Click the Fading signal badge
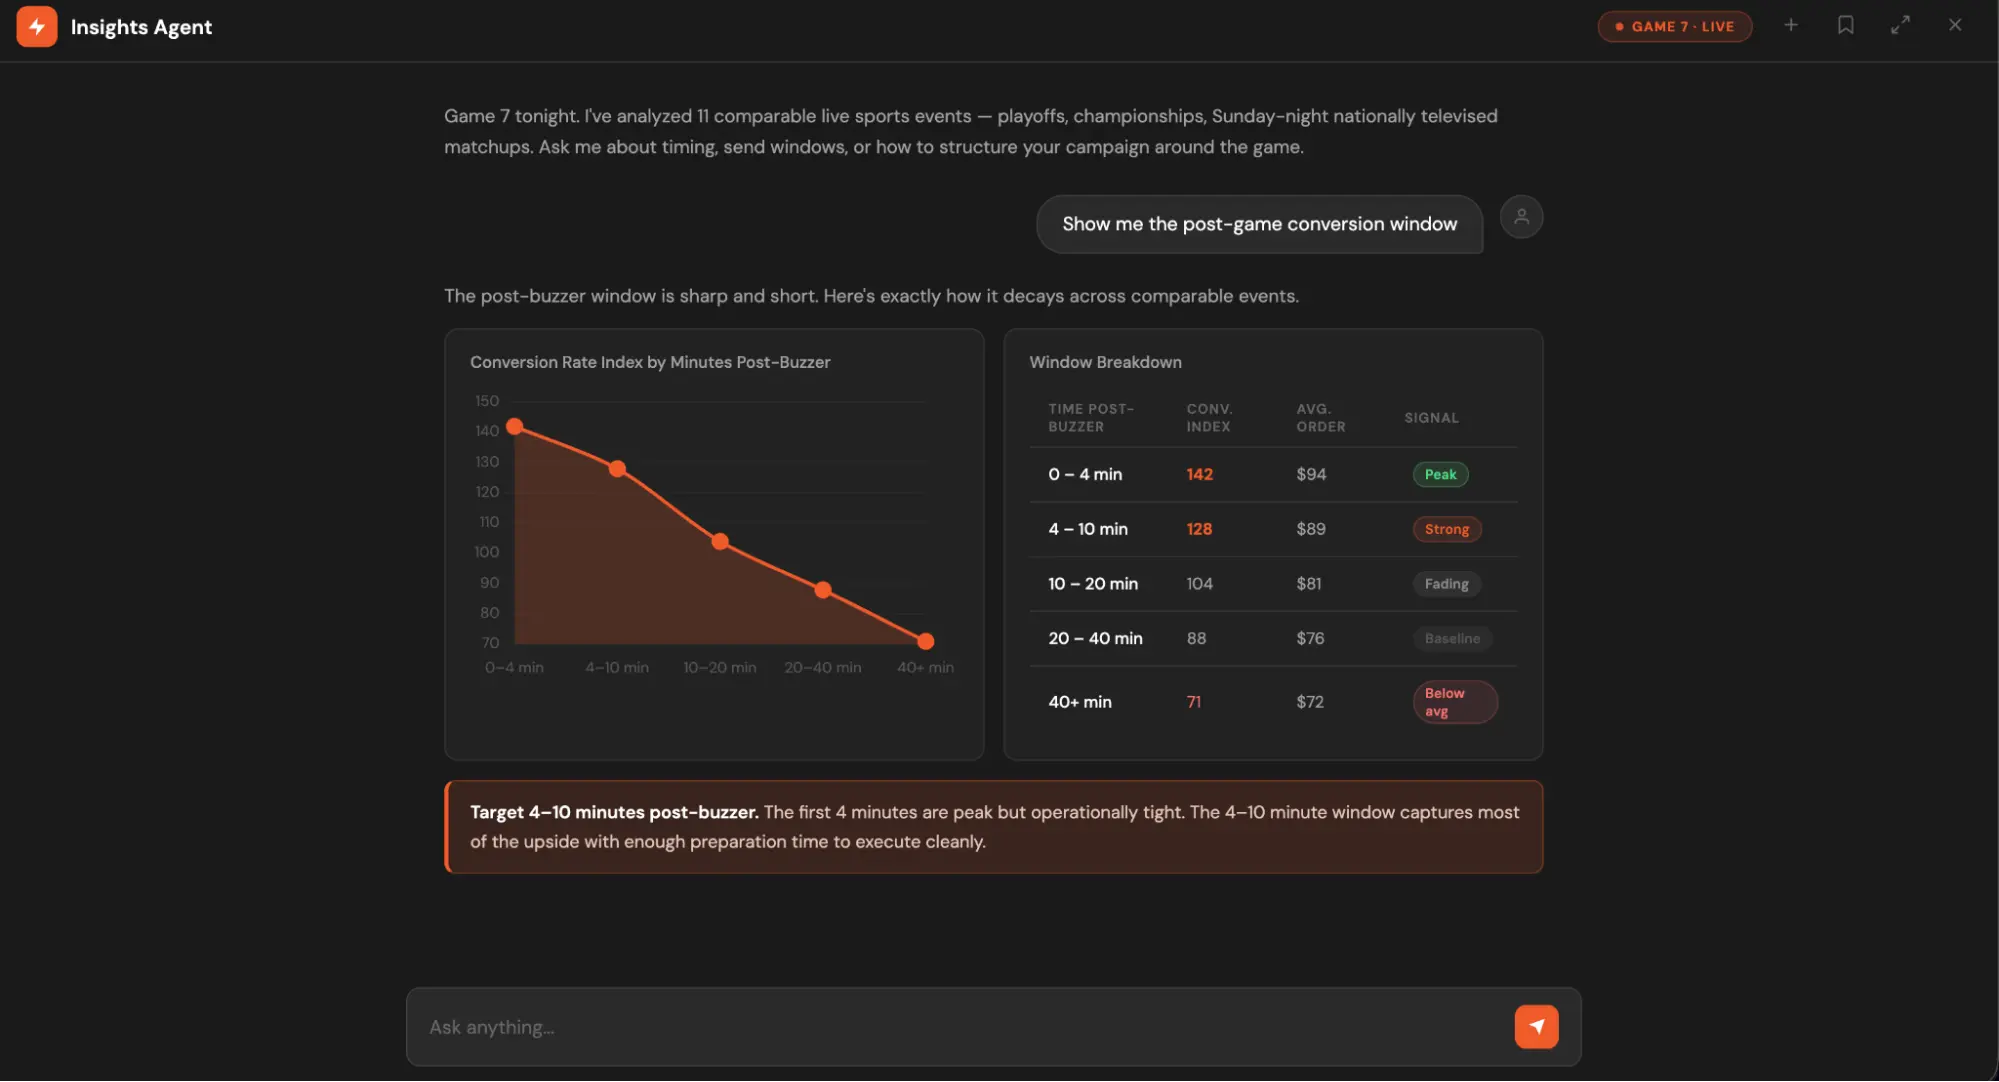1999x1082 pixels. (1446, 584)
